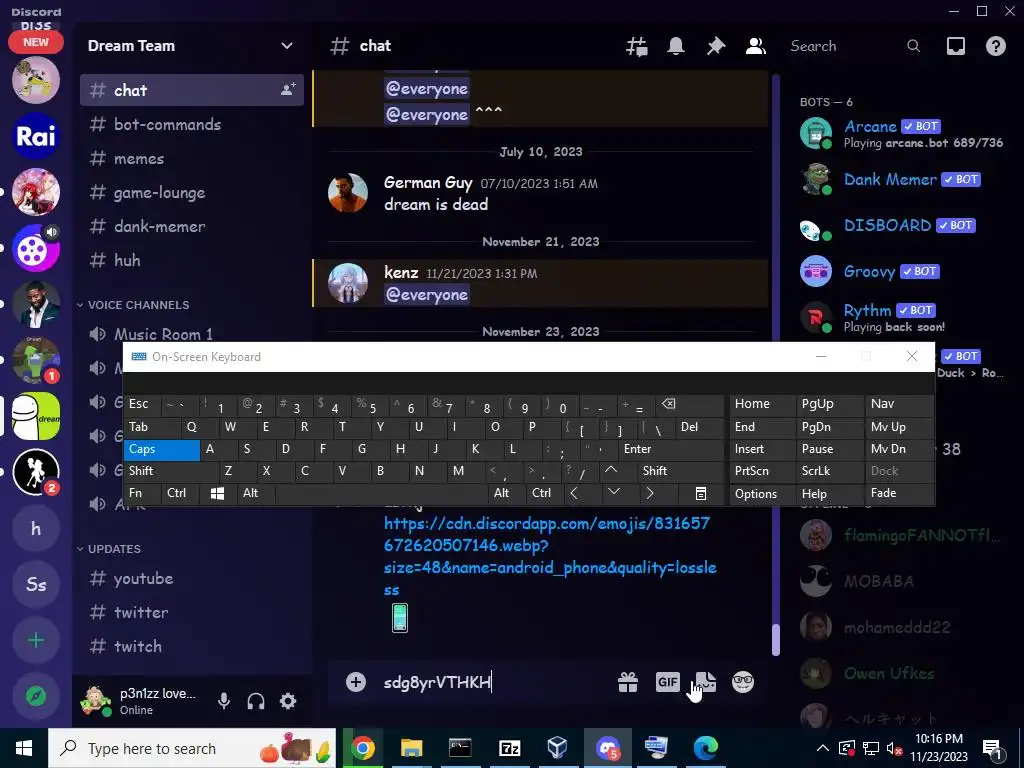Viewport: 1024px width, 768px height.
Task: Click German Guy's username
Action: [x=428, y=182]
